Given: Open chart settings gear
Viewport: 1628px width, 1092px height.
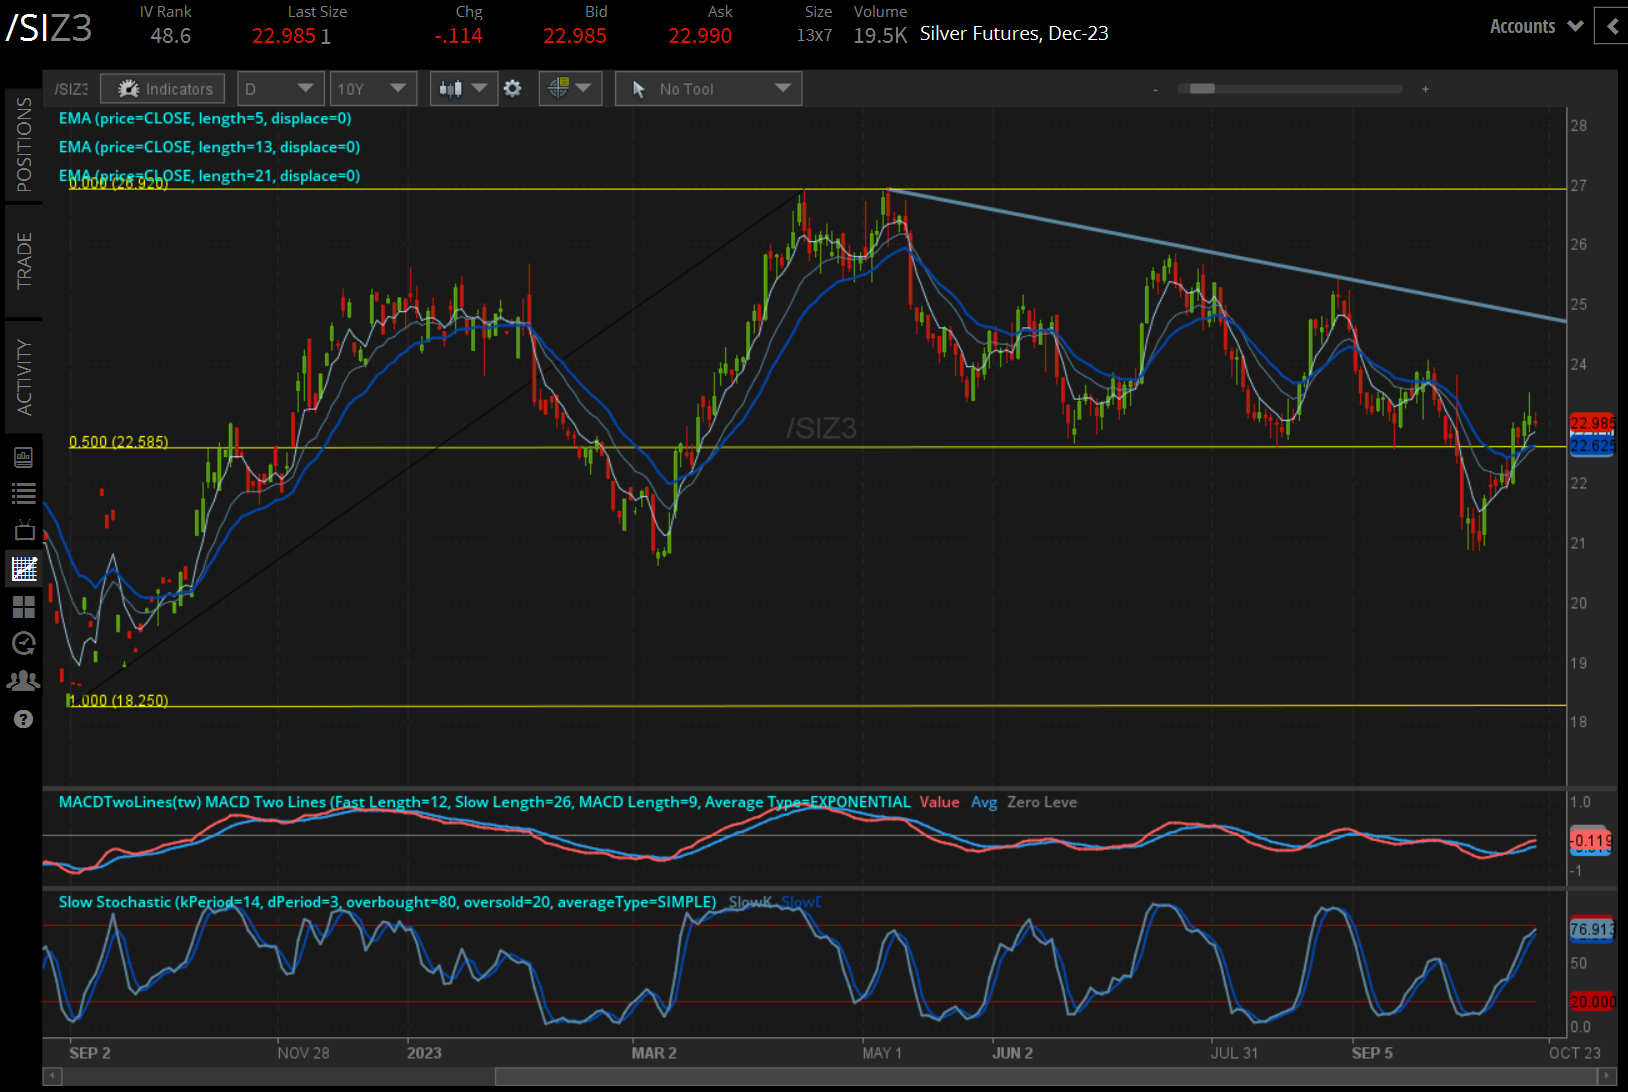Looking at the screenshot, I should [513, 88].
